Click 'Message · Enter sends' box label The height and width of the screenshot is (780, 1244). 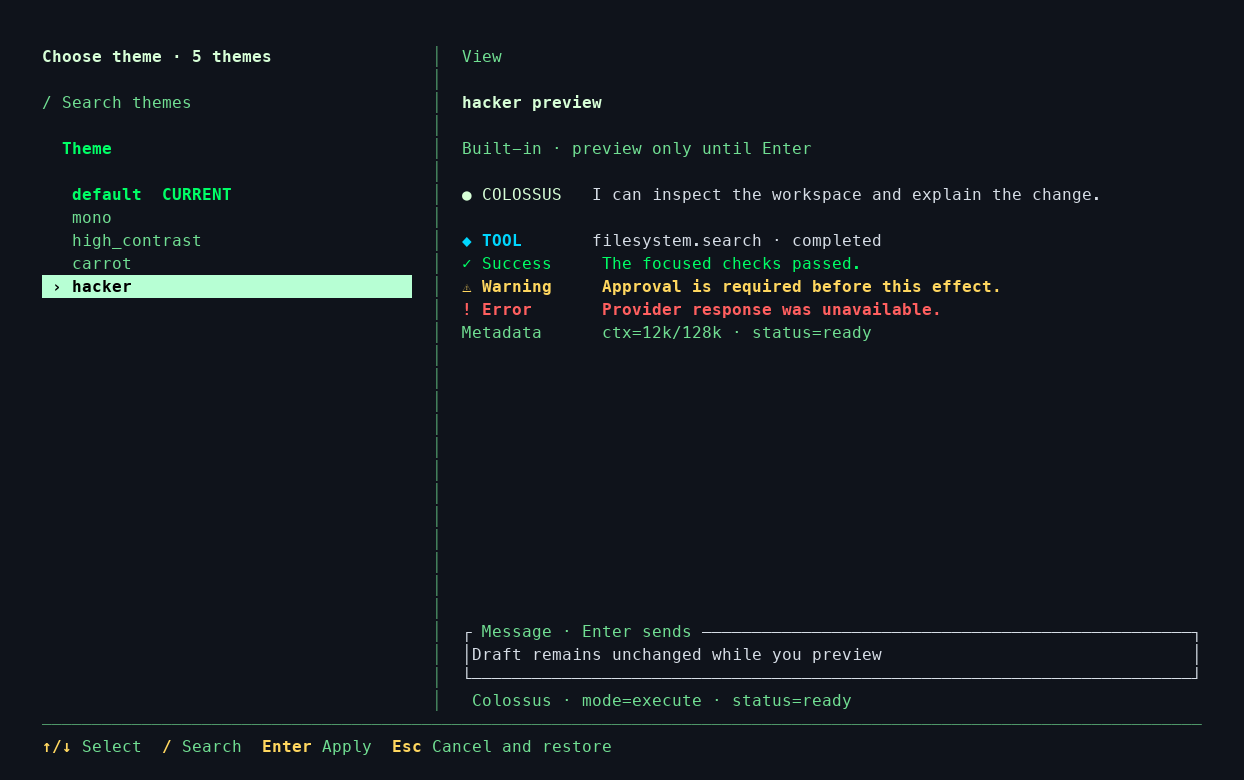pos(587,632)
